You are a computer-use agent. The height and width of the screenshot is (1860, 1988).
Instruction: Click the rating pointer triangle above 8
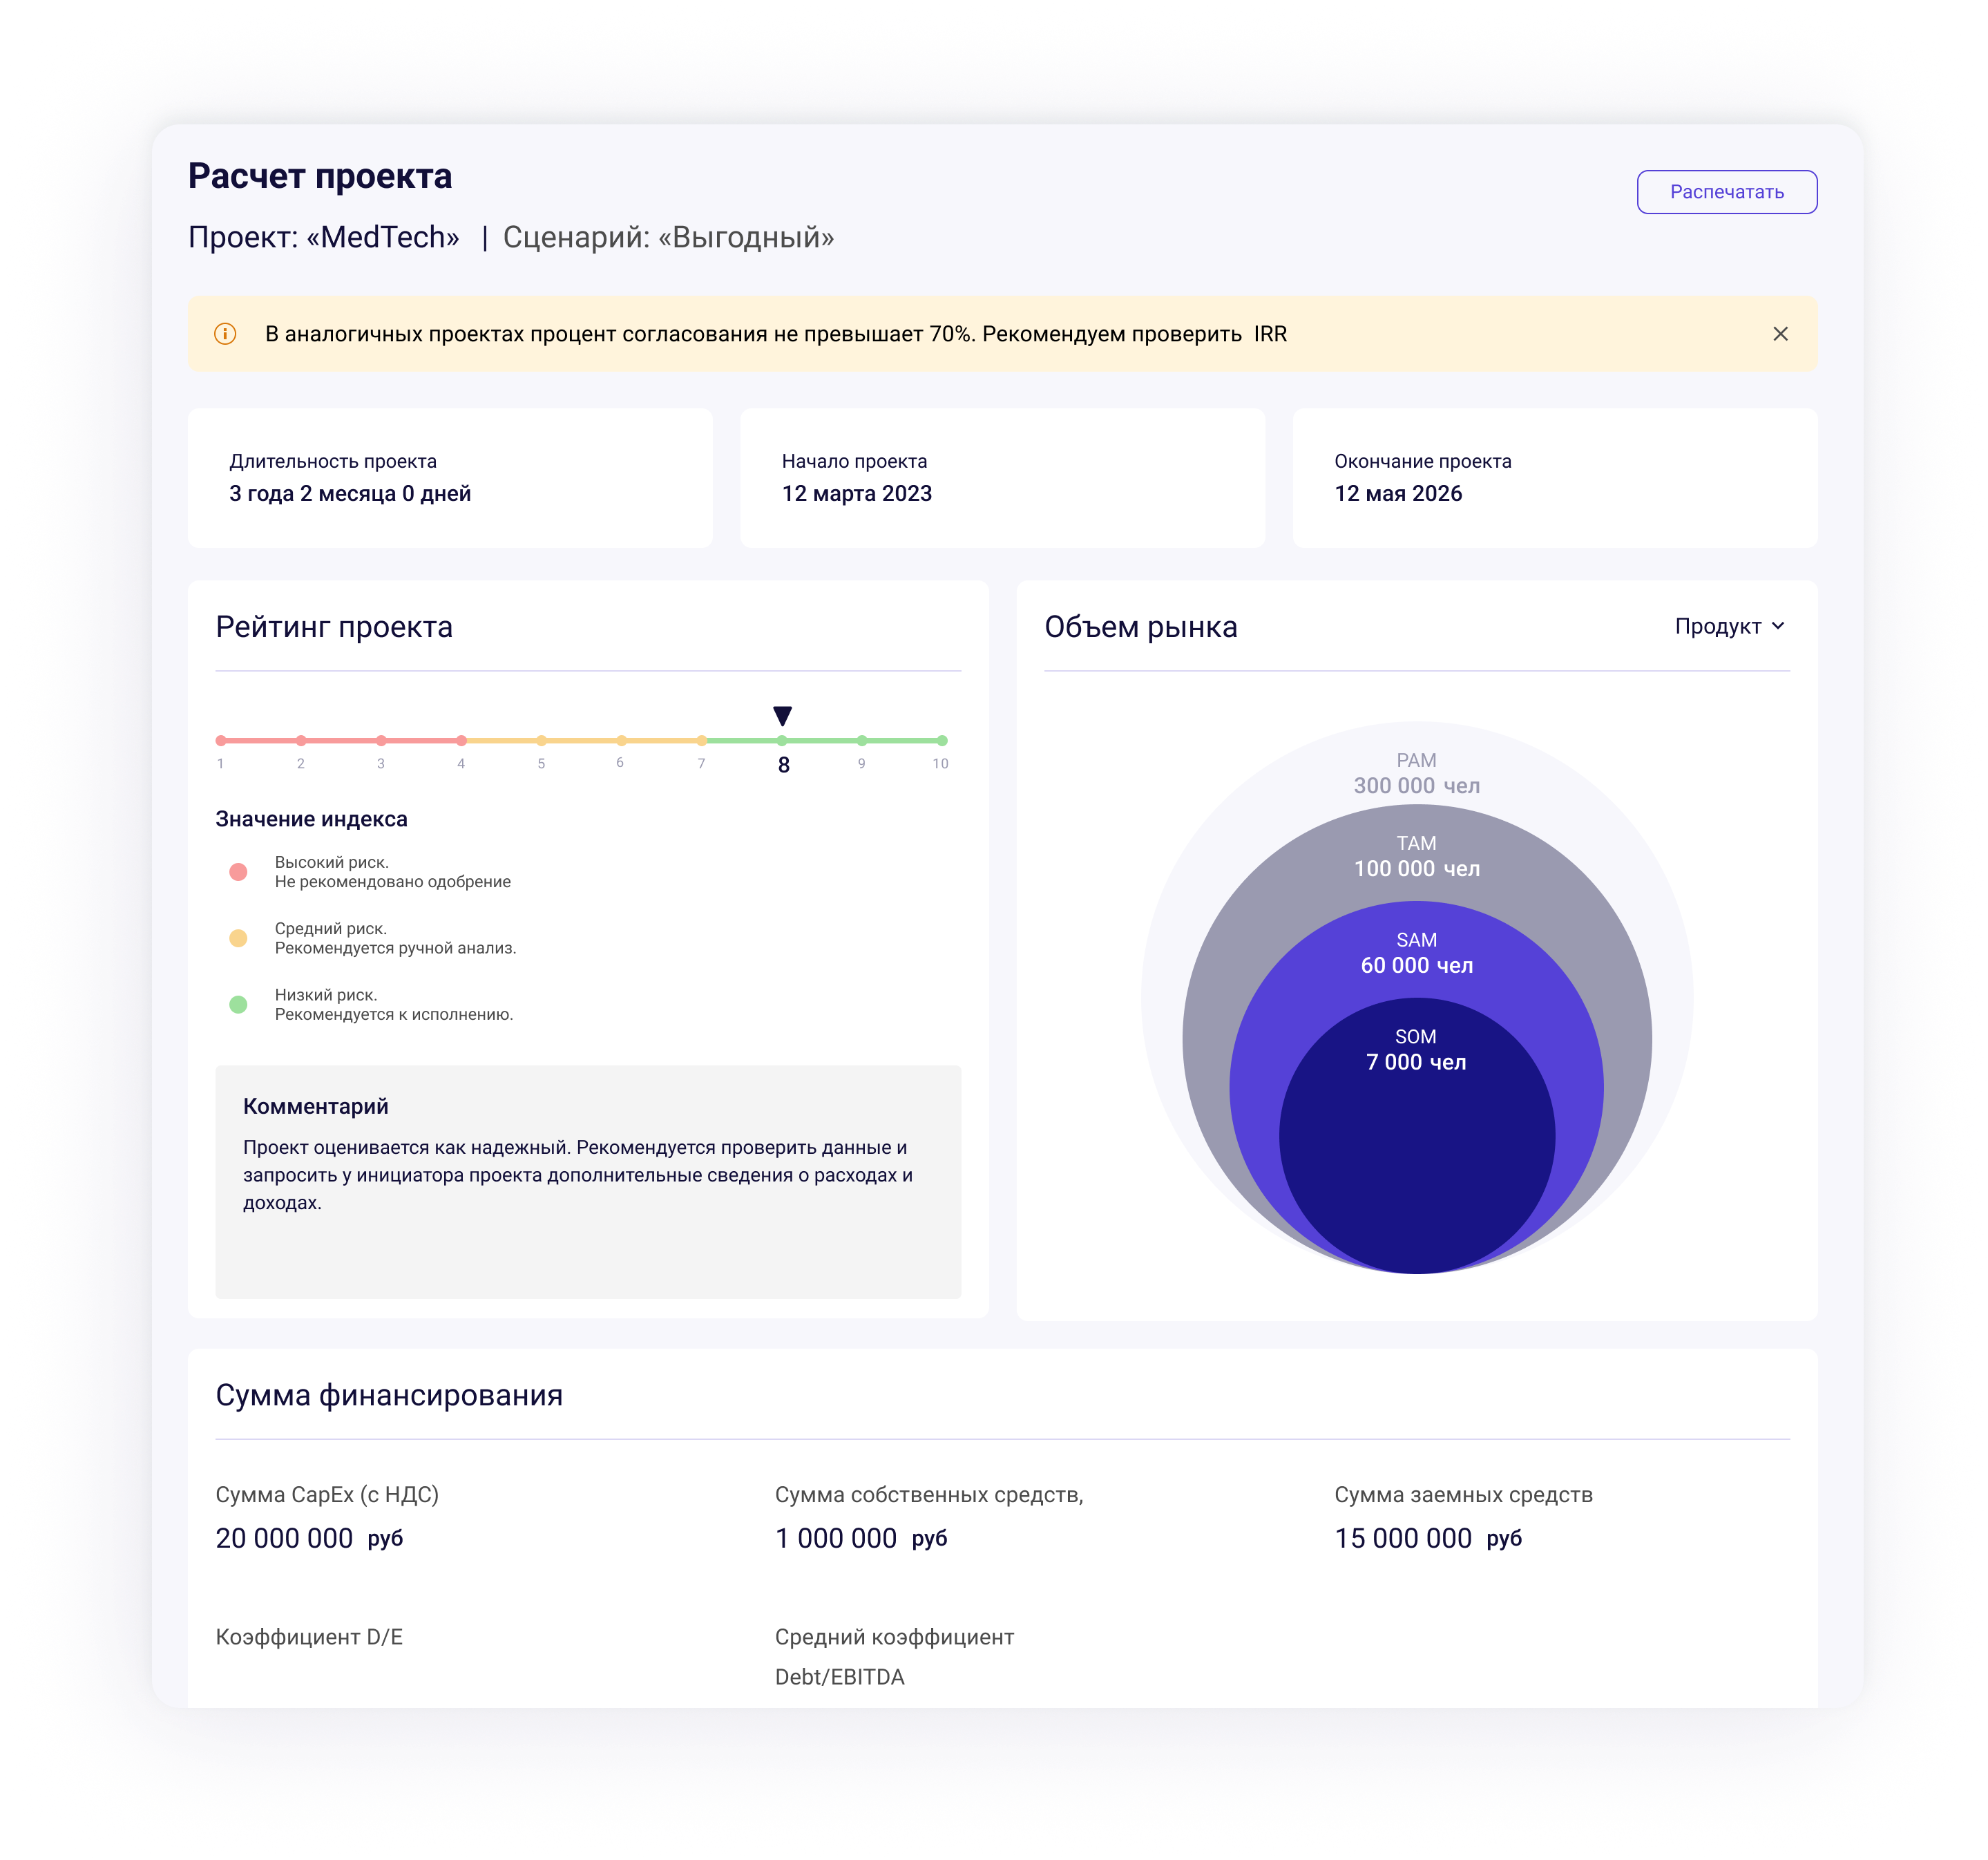782,715
